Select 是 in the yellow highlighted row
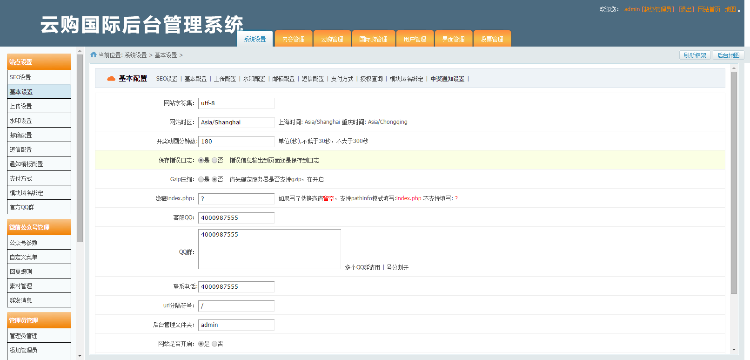The width and height of the screenshot is (750, 360). point(201,160)
